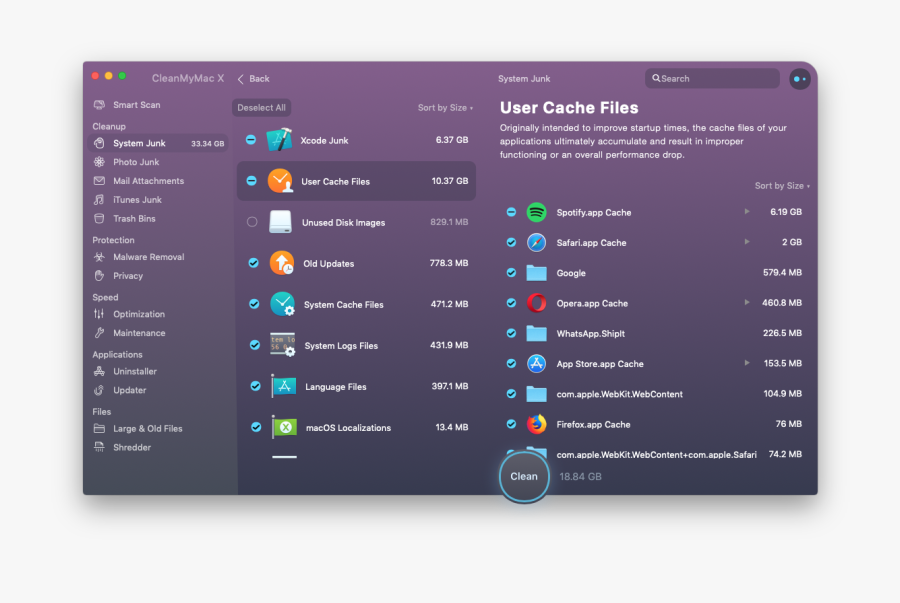This screenshot has width=900, height=603.
Task: Click the Opera.app Cache icon
Action: (537, 303)
